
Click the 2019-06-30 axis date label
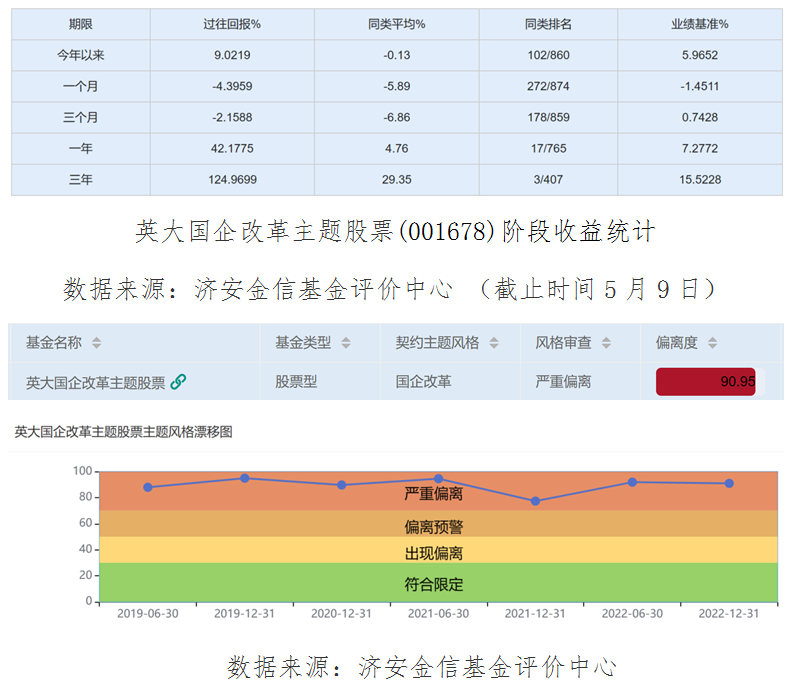148,614
